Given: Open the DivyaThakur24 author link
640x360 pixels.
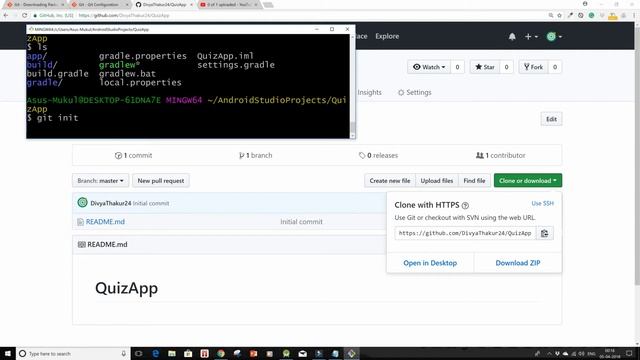Looking at the screenshot, I should [x=111, y=203].
